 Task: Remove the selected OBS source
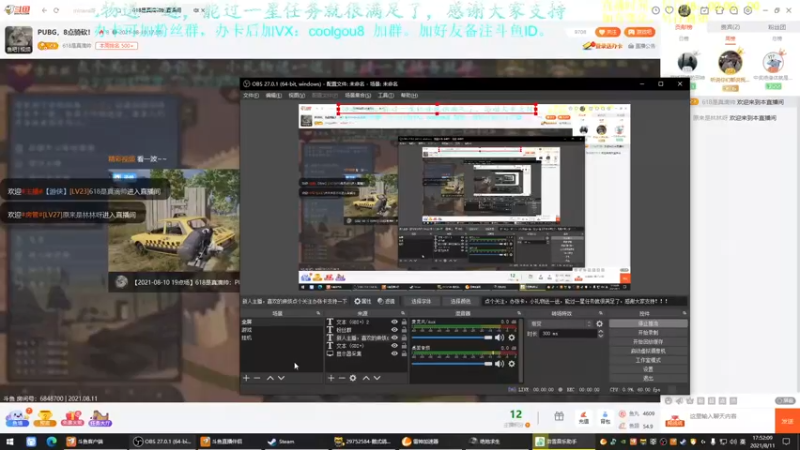click(342, 378)
